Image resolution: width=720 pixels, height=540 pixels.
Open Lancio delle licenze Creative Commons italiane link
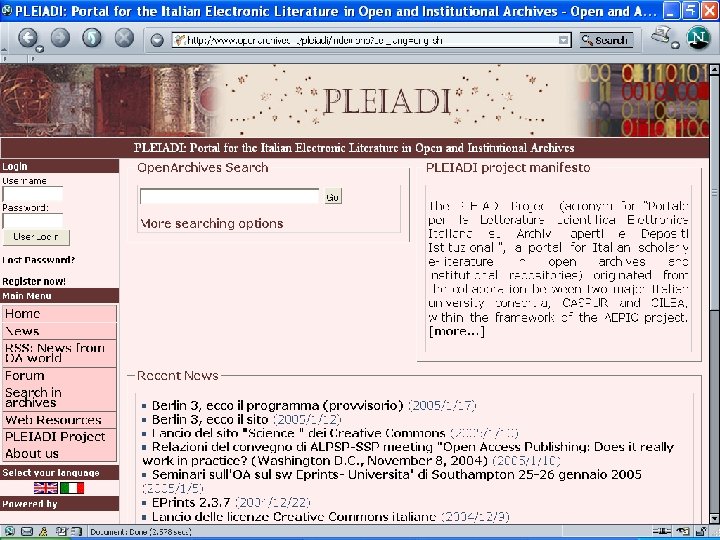point(294,517)
